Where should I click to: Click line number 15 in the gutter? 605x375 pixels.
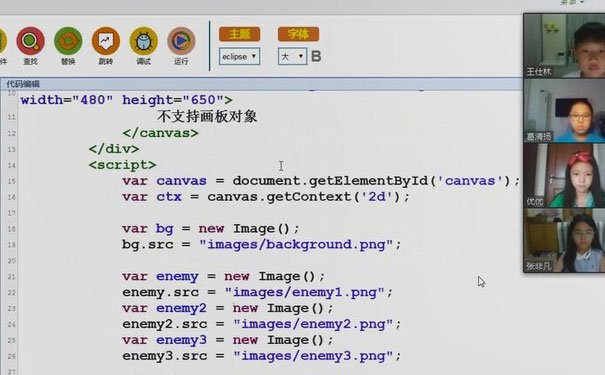click(x=12, y=181)
